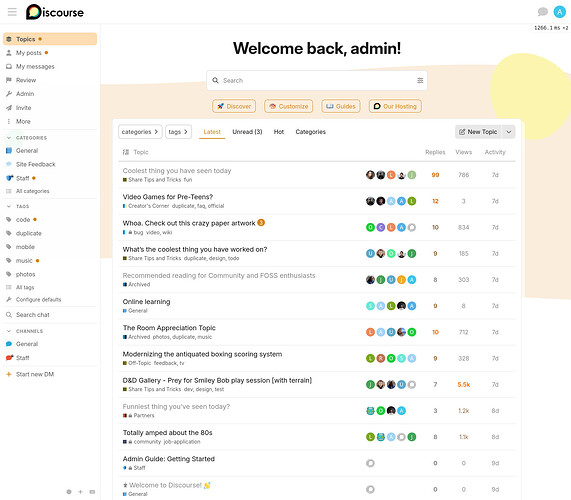Click the Guides button
The height and width of the screenshot is (500, 571).
(x=340, y=106)
